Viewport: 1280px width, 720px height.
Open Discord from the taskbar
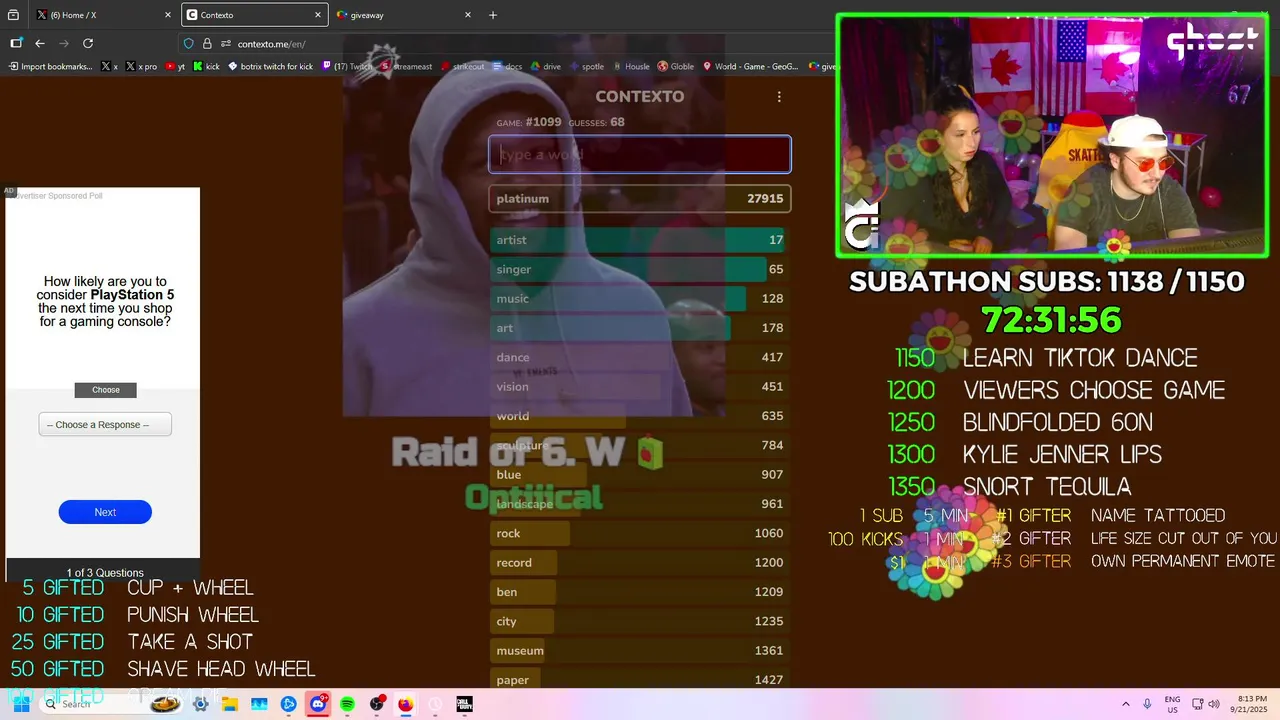tap(318, 704)
